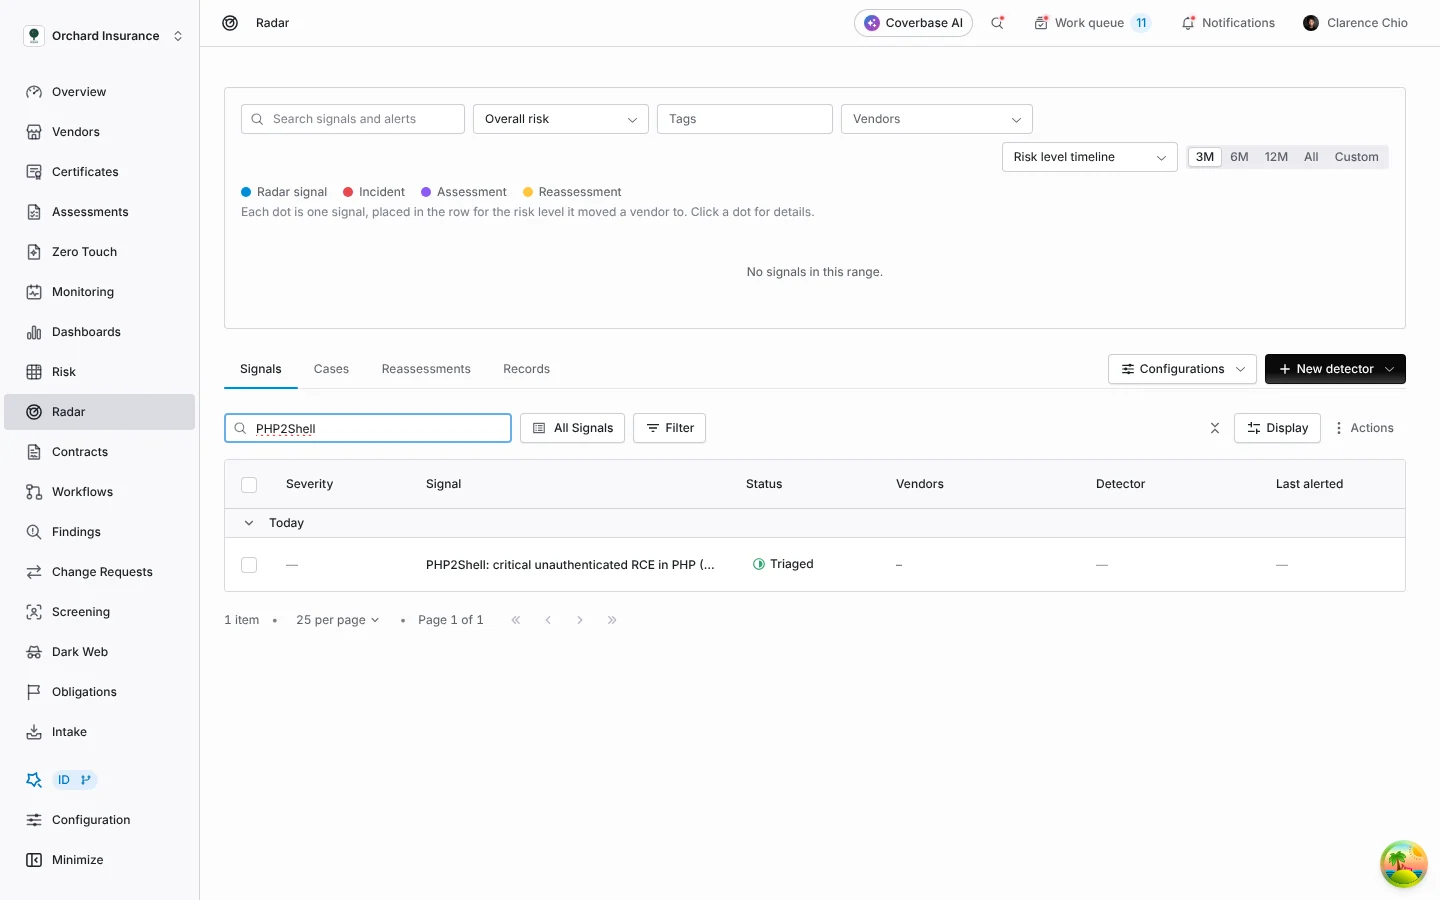This screenshot has width=1440, height=900.
Task: Click the chat search icon beside Coverbase AI
Action: [997, 23]
